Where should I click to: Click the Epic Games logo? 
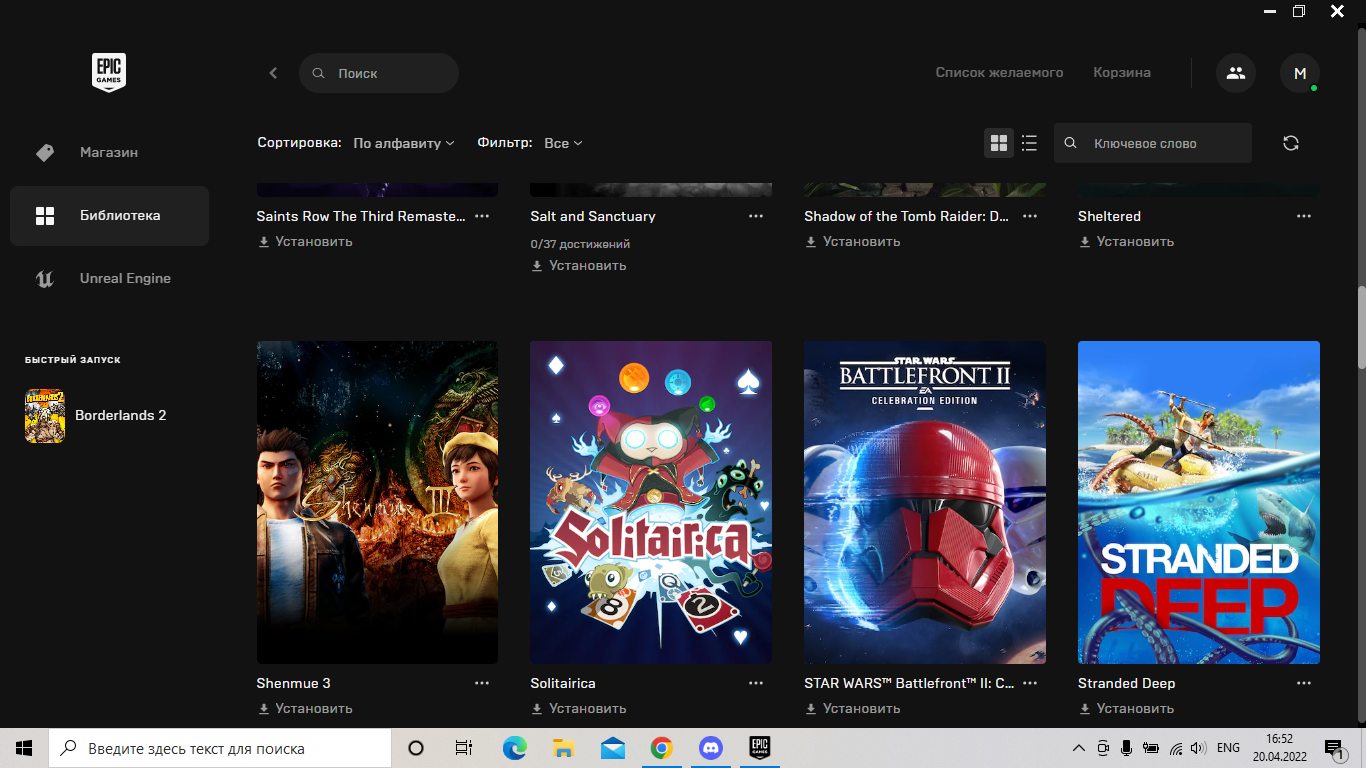click(109, 73)
